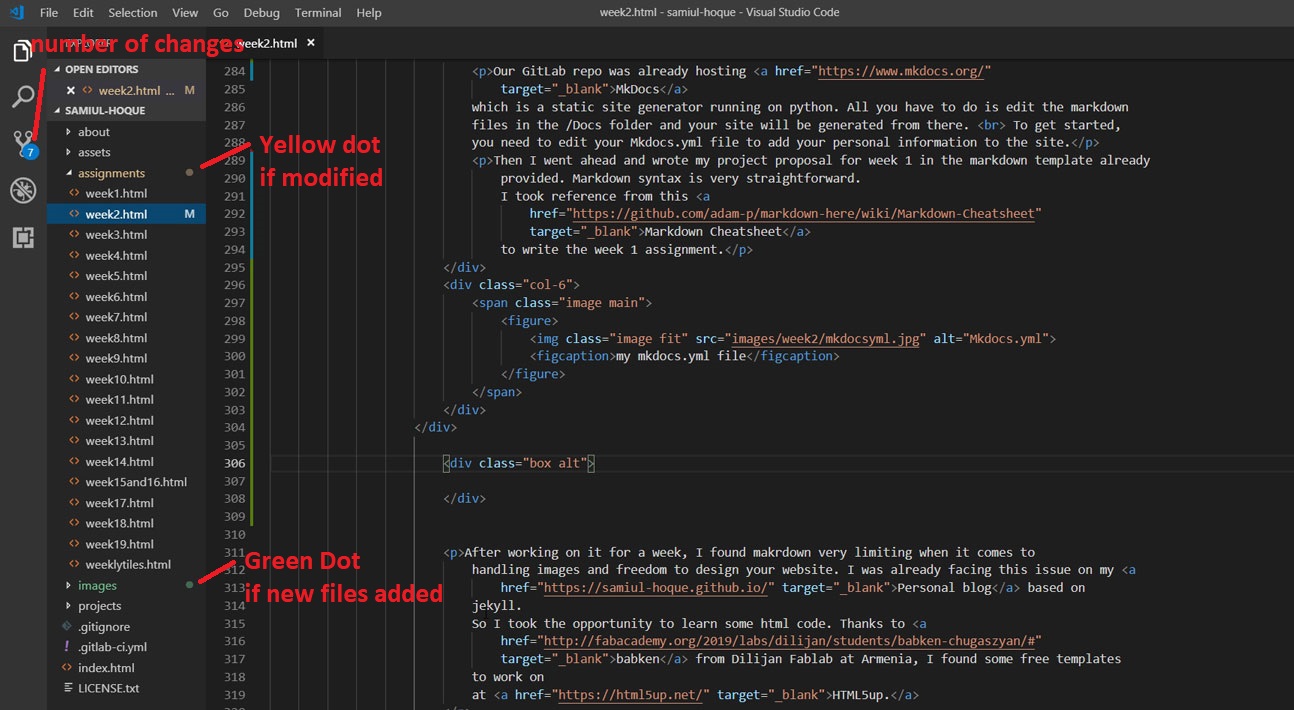Viewport: 1294px width, 710px height.
Task: Click the samiul-hoque.github.io URL
Action: coord(654,588)
